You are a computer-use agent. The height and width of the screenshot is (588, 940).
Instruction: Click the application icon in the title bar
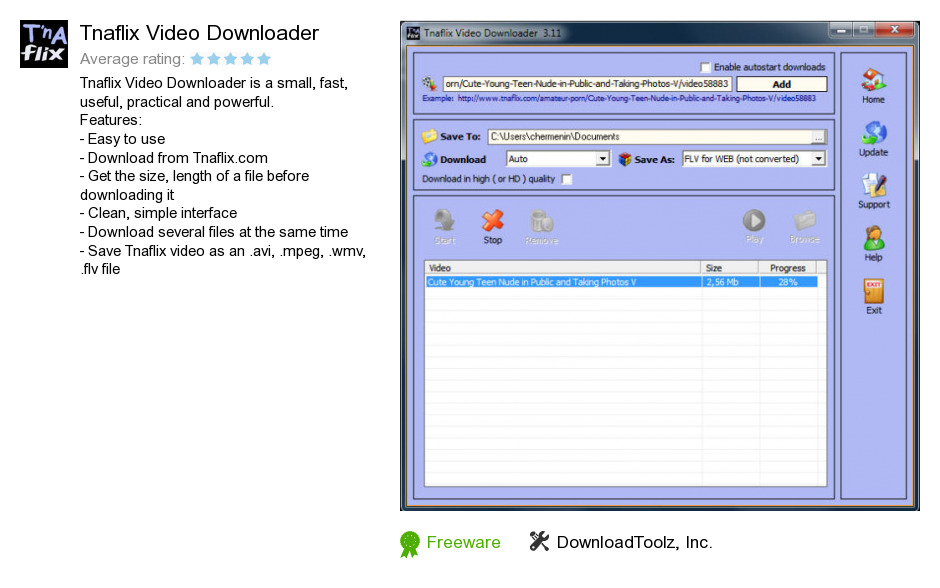click(x=413, y=33)
